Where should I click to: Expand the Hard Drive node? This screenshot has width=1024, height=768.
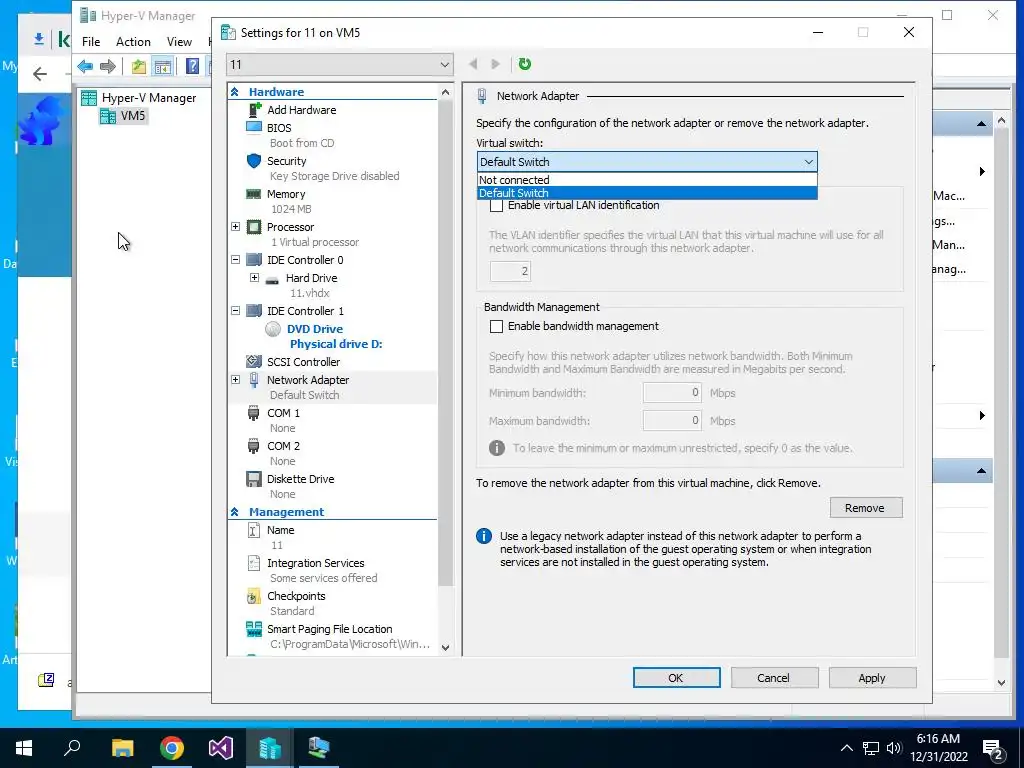tap(254, 278)
